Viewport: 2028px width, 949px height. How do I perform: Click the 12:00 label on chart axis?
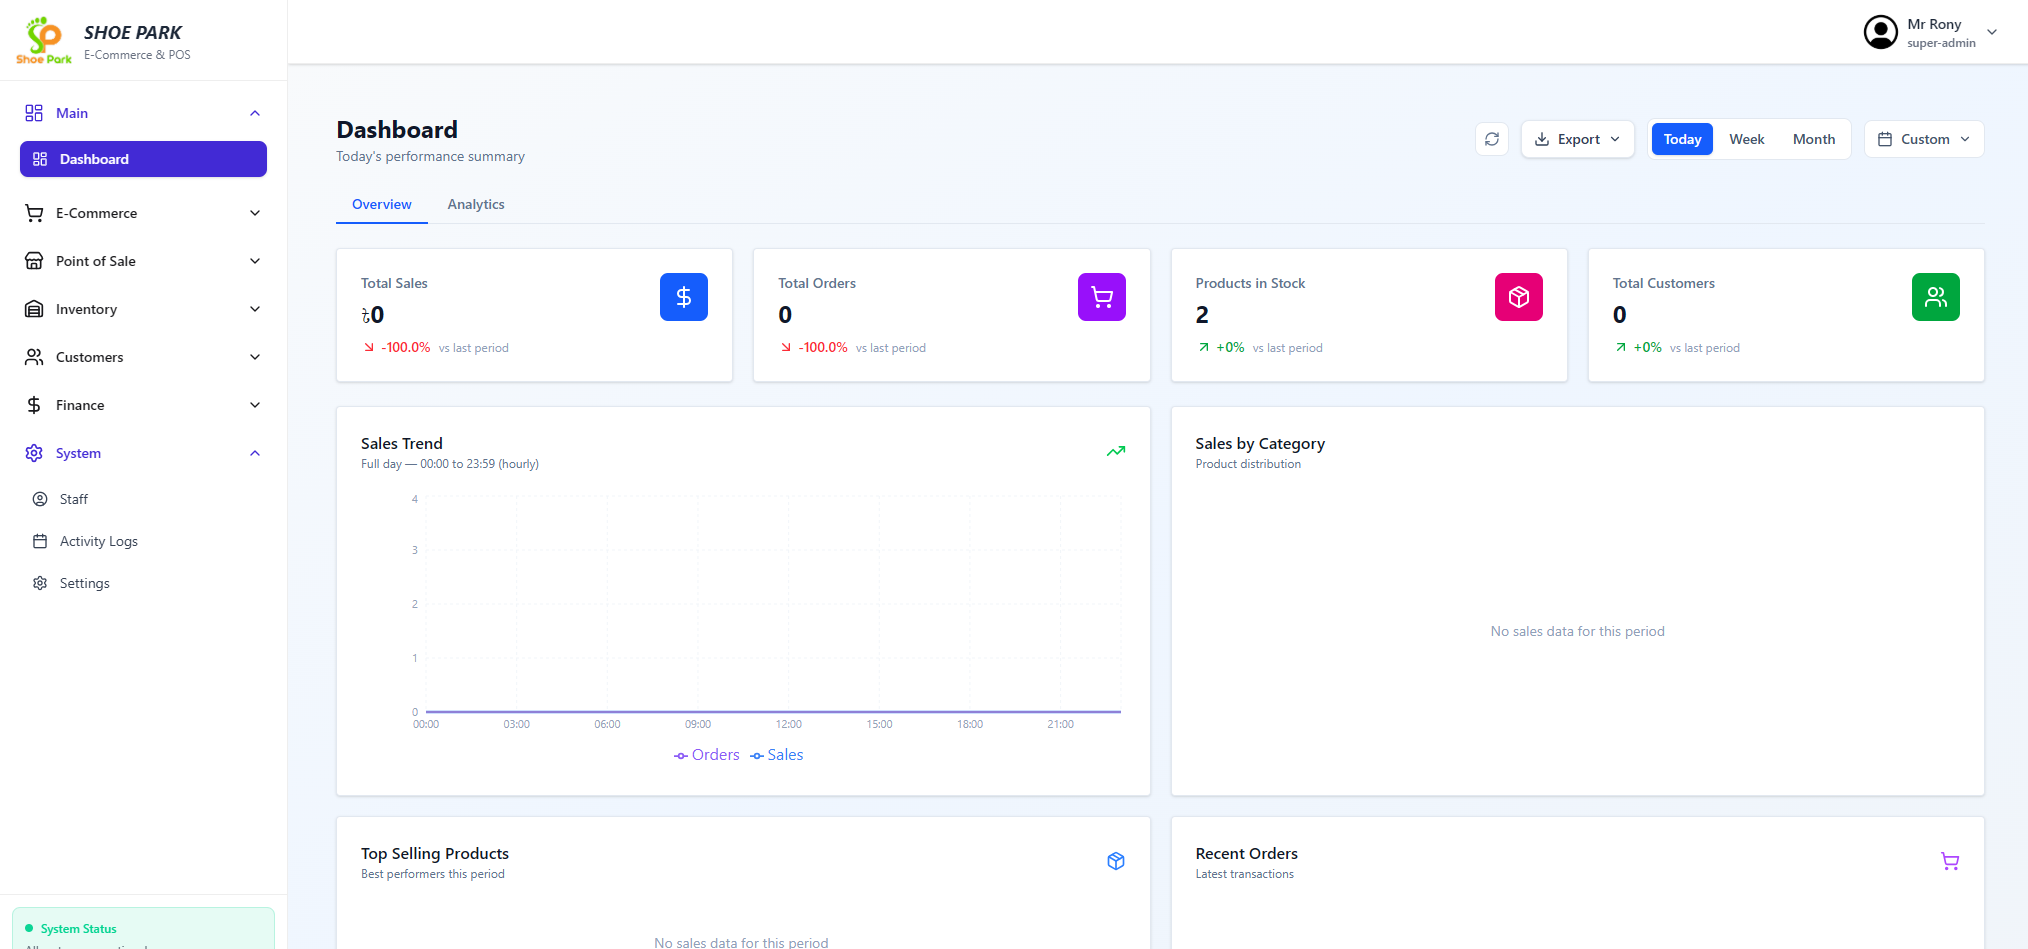pos(789,724)
